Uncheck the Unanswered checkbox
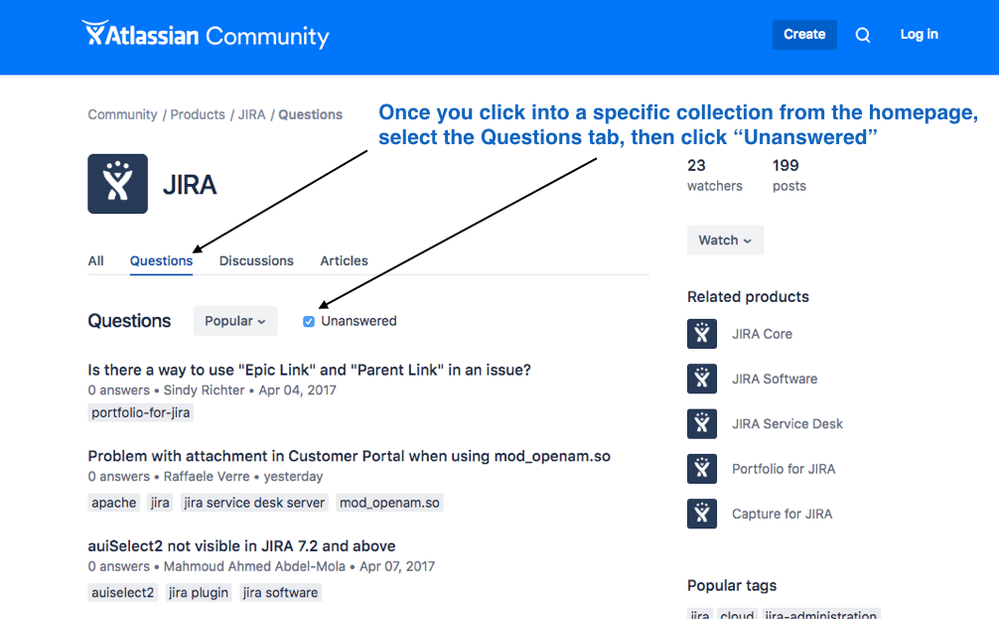Screen dimensions: 999x620 [309, 321]
